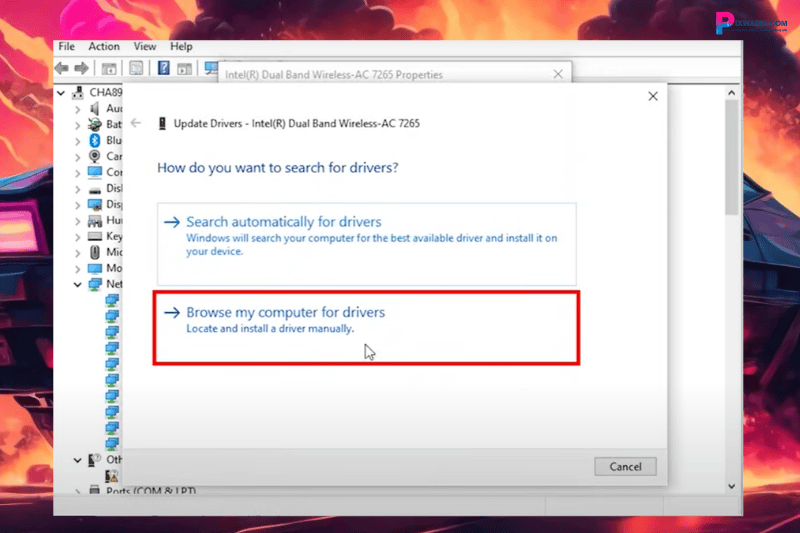
Task: Expand the Keyboards category node
Action: (79, 237)
